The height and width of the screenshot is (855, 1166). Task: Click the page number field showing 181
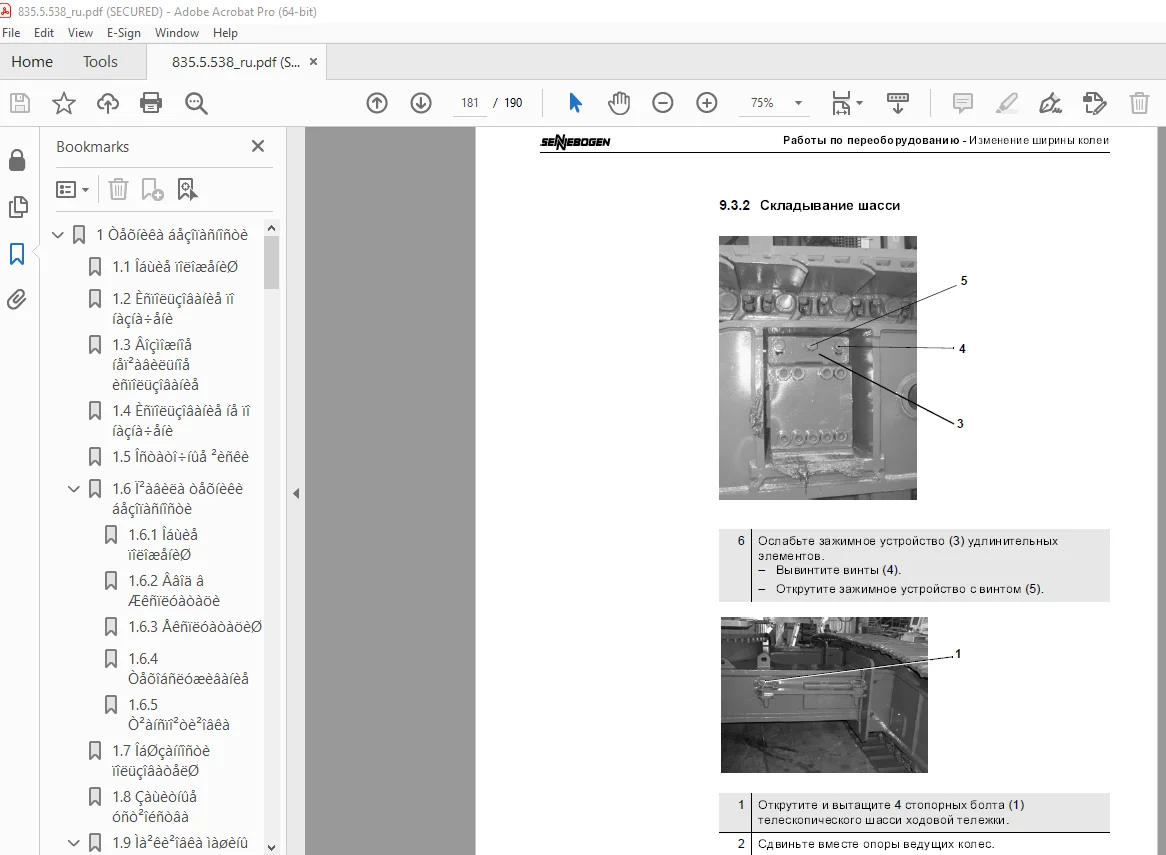pos(470,103)
